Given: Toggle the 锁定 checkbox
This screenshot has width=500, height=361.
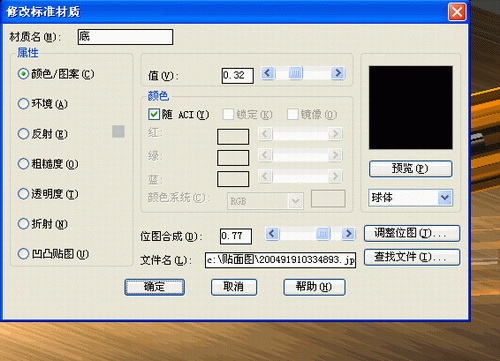Looking at the screenshot, I should pyautogui.click(x=228, y=114).
